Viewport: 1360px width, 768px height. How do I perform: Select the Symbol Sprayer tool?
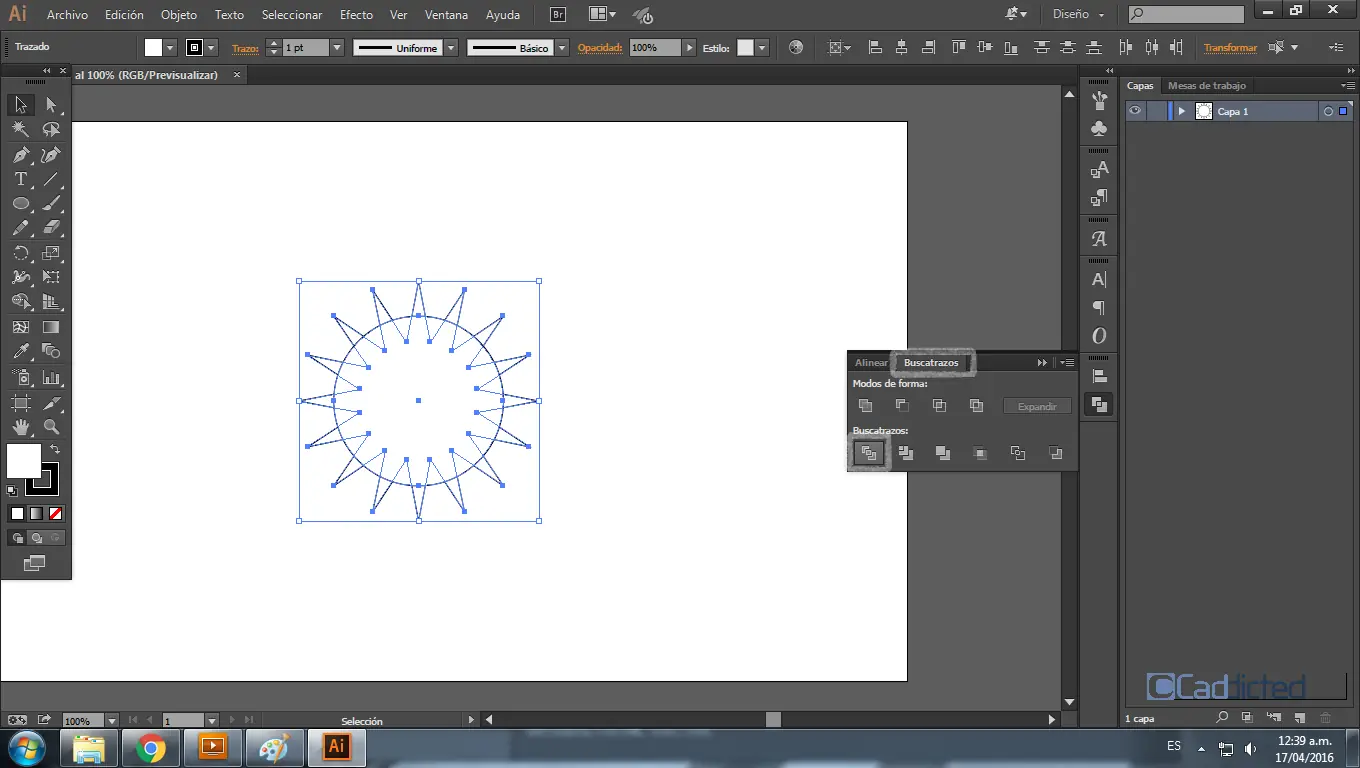click(20, 377)
